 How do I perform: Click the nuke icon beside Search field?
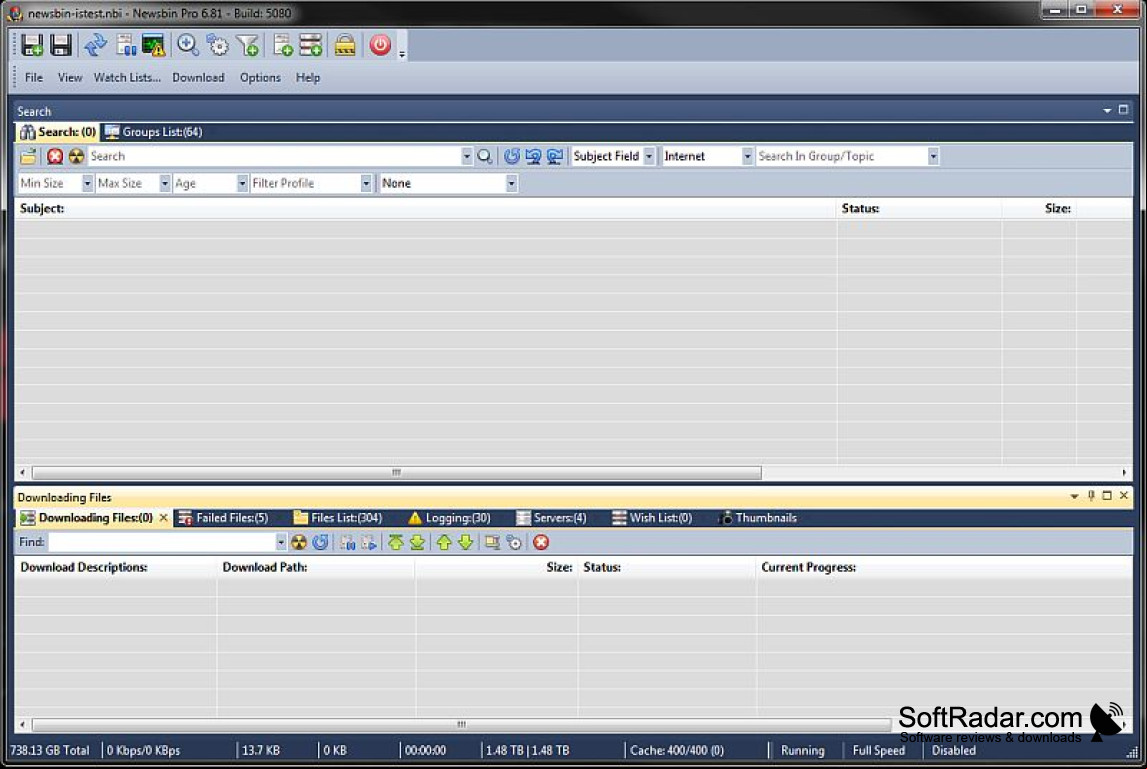pyautogui.click(x=76, y=156)
